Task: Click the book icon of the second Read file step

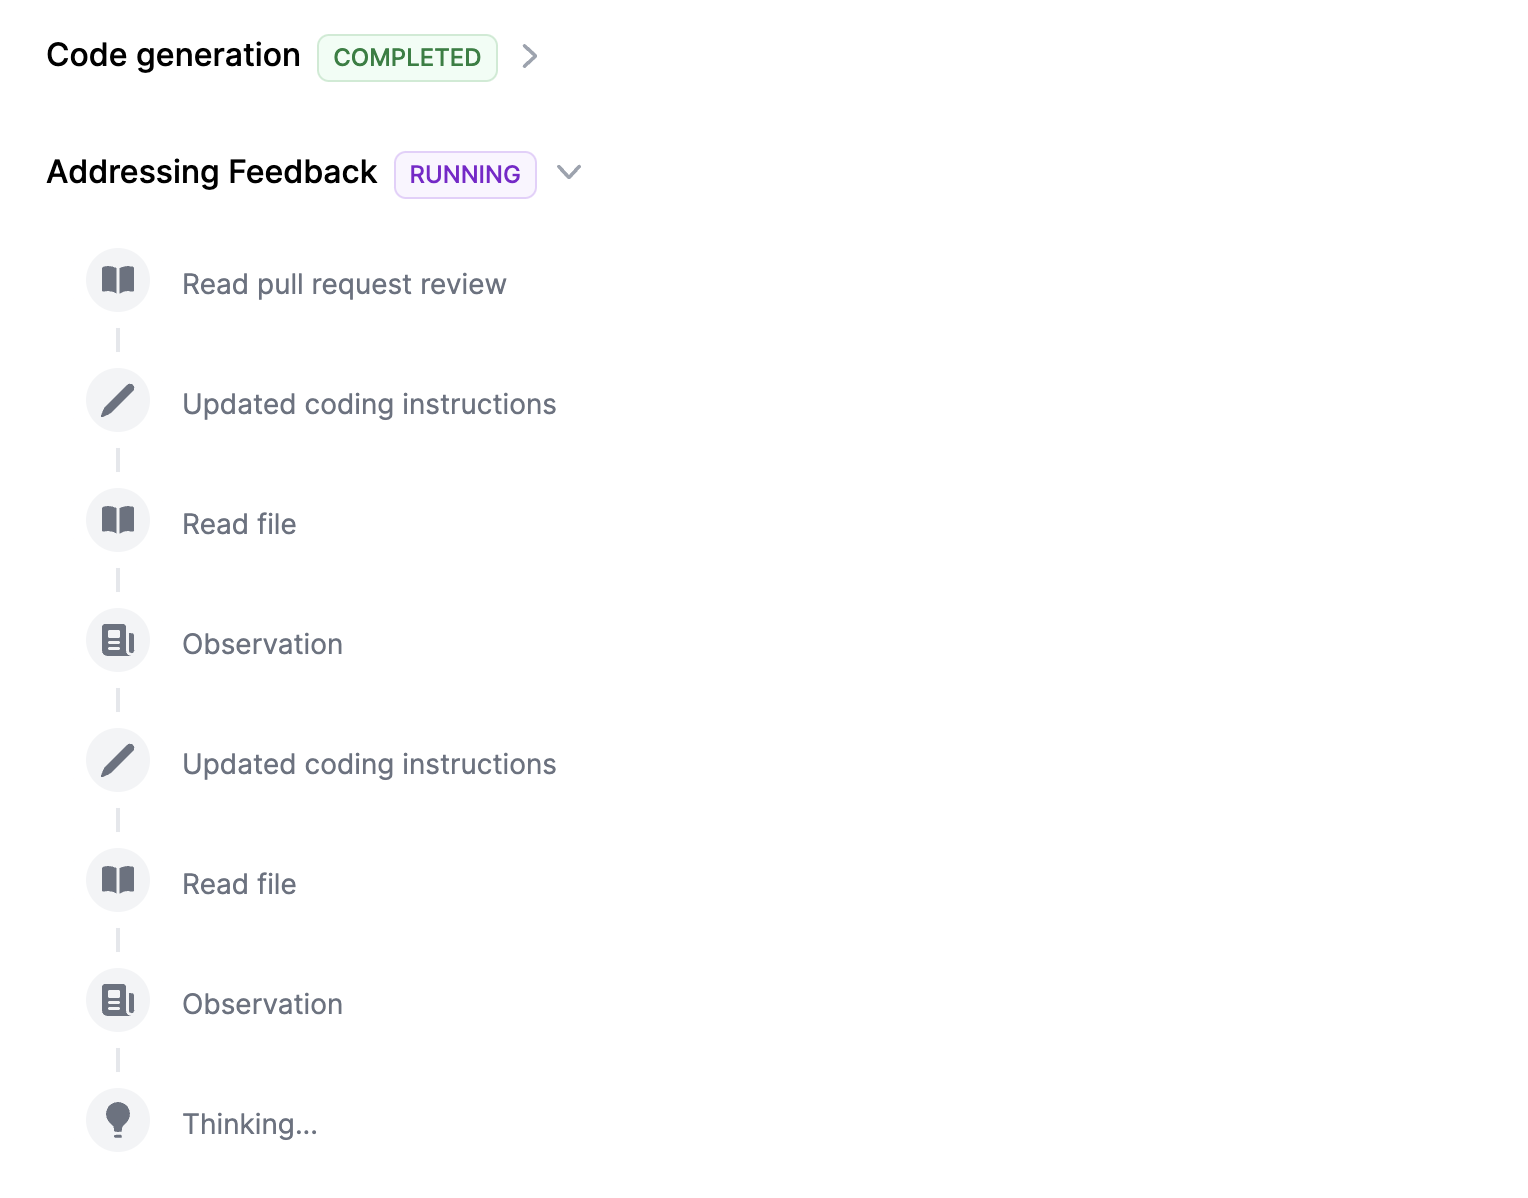Action: 118,880
